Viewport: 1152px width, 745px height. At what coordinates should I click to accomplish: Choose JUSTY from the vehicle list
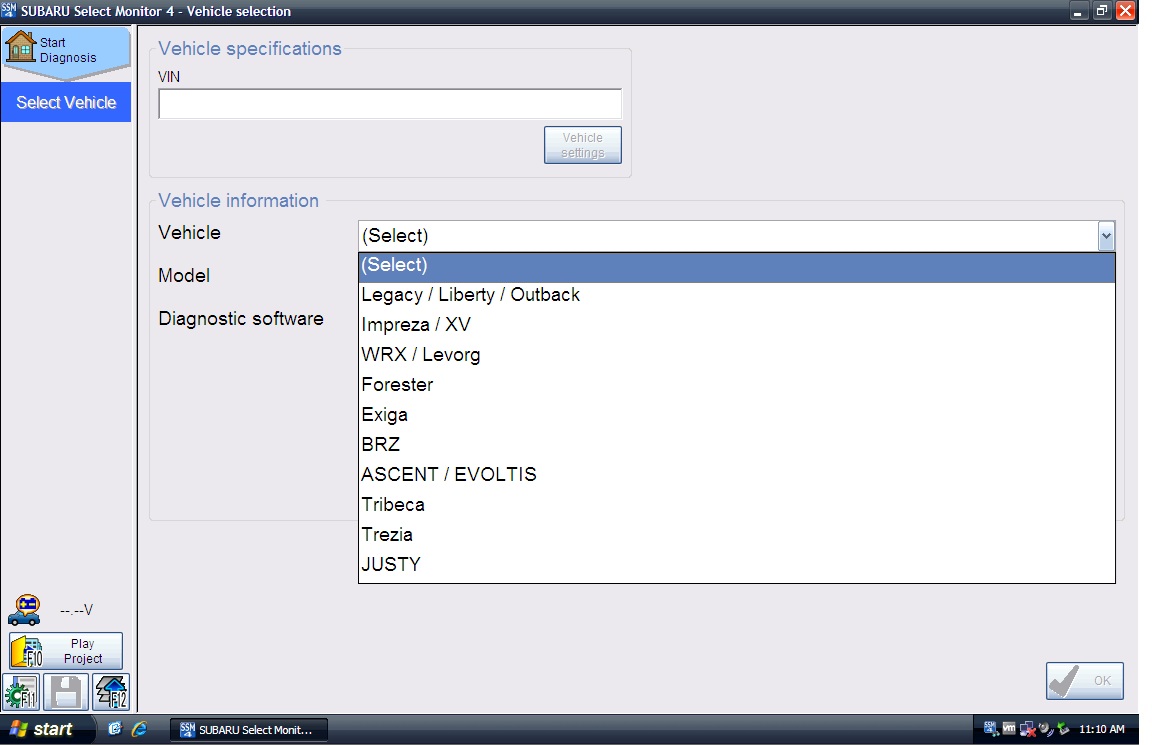click(x=737, y=565)
